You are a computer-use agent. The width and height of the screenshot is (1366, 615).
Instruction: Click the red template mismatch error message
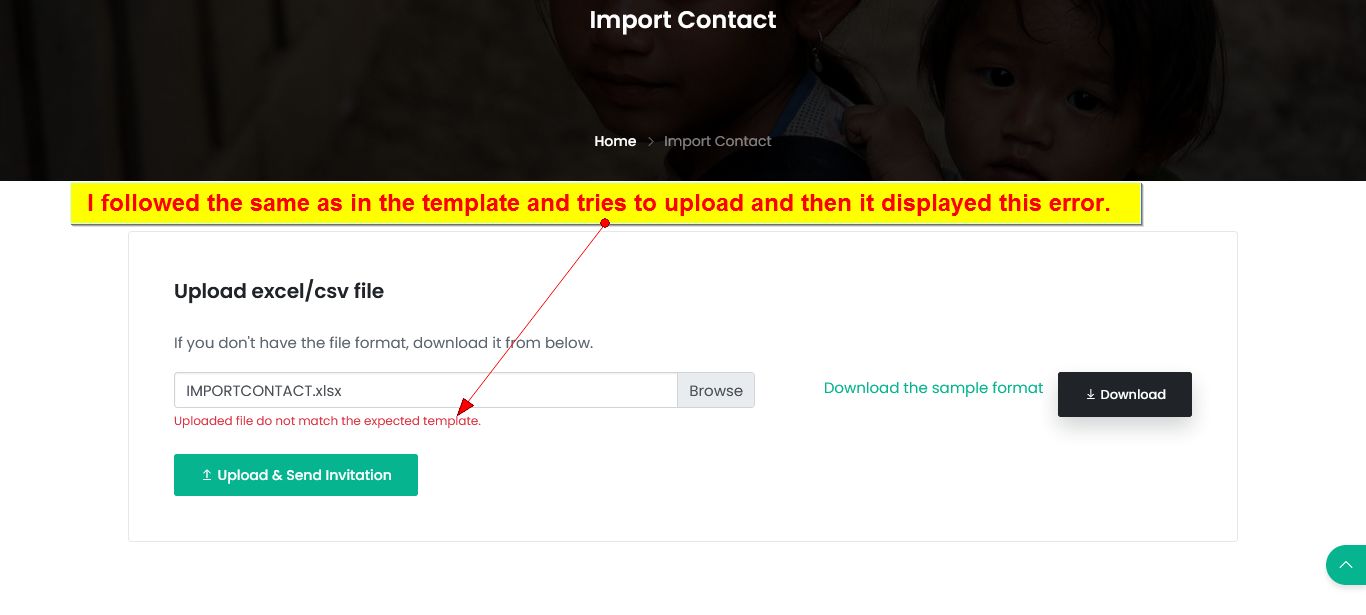(x=327, y=421)
